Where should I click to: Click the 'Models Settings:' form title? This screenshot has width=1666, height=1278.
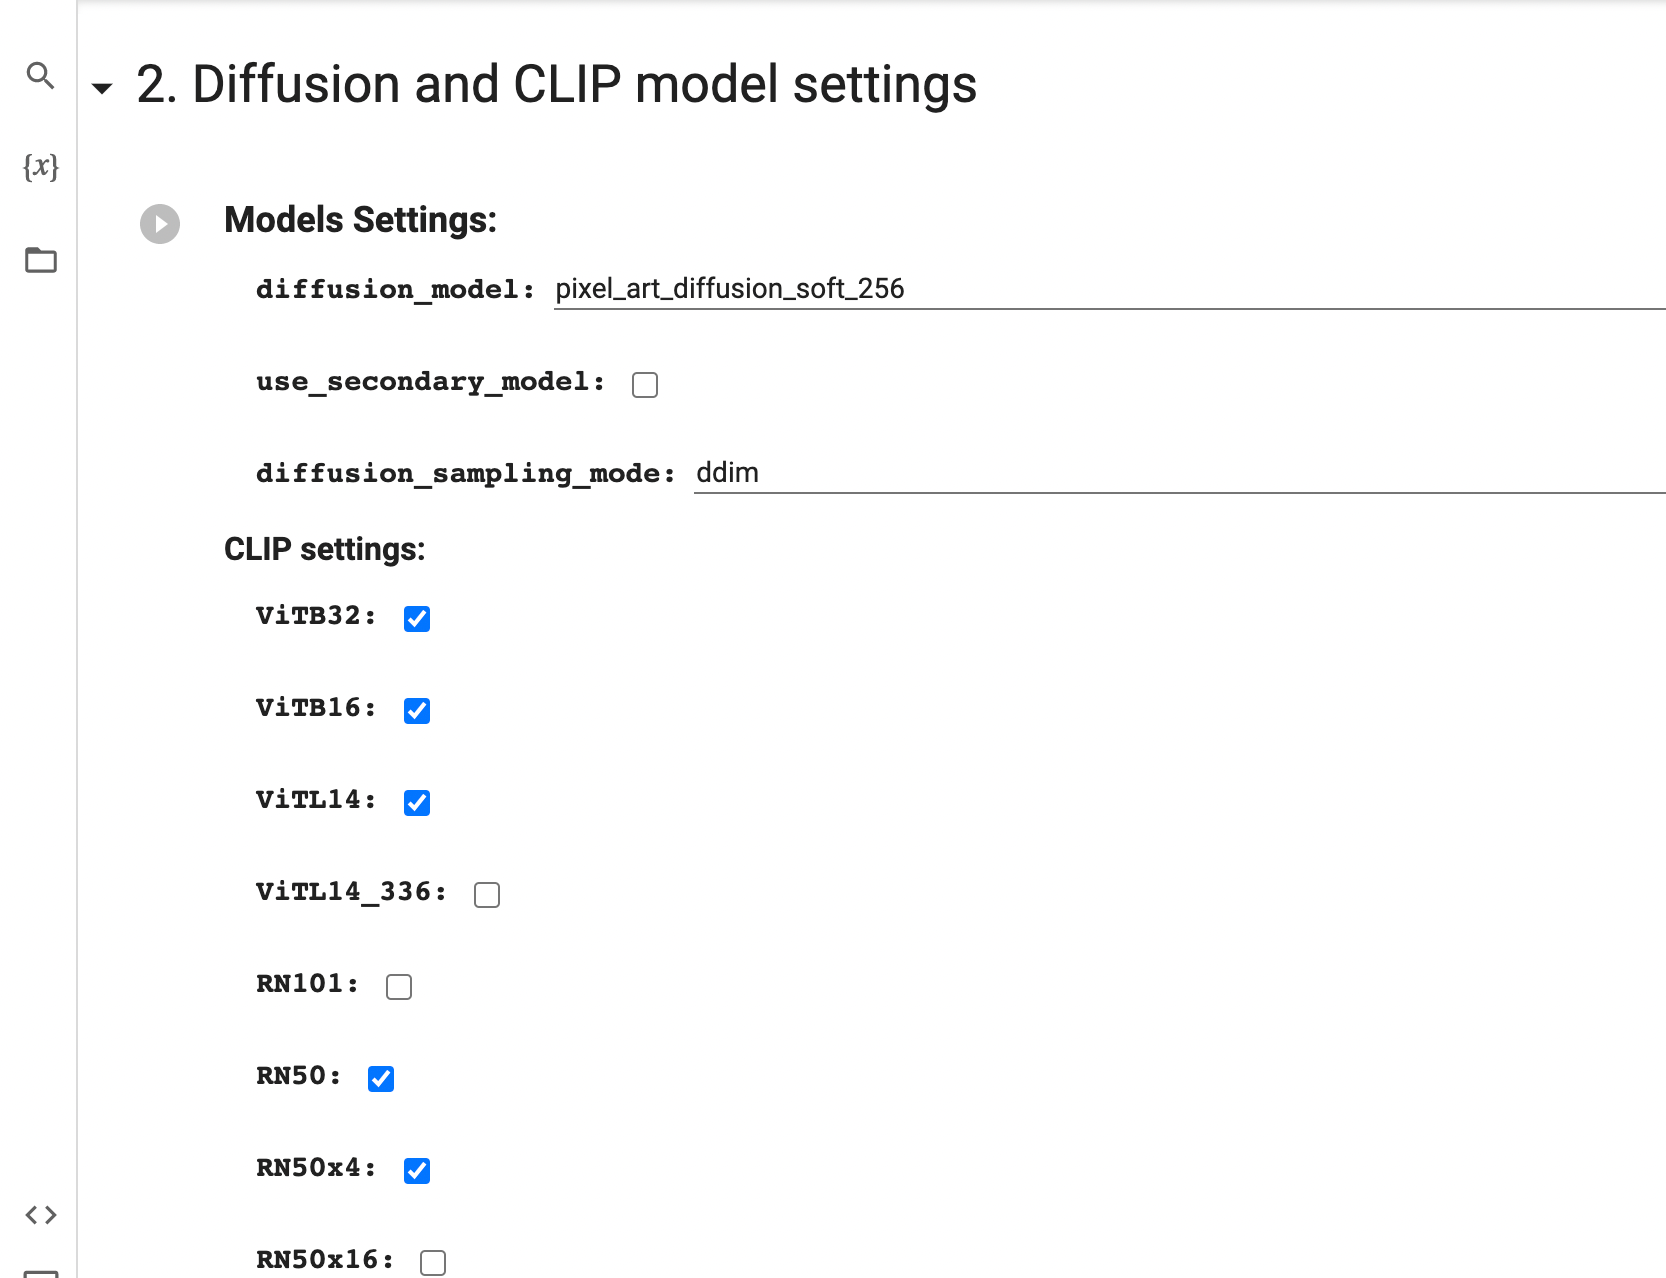pos(360,220)
